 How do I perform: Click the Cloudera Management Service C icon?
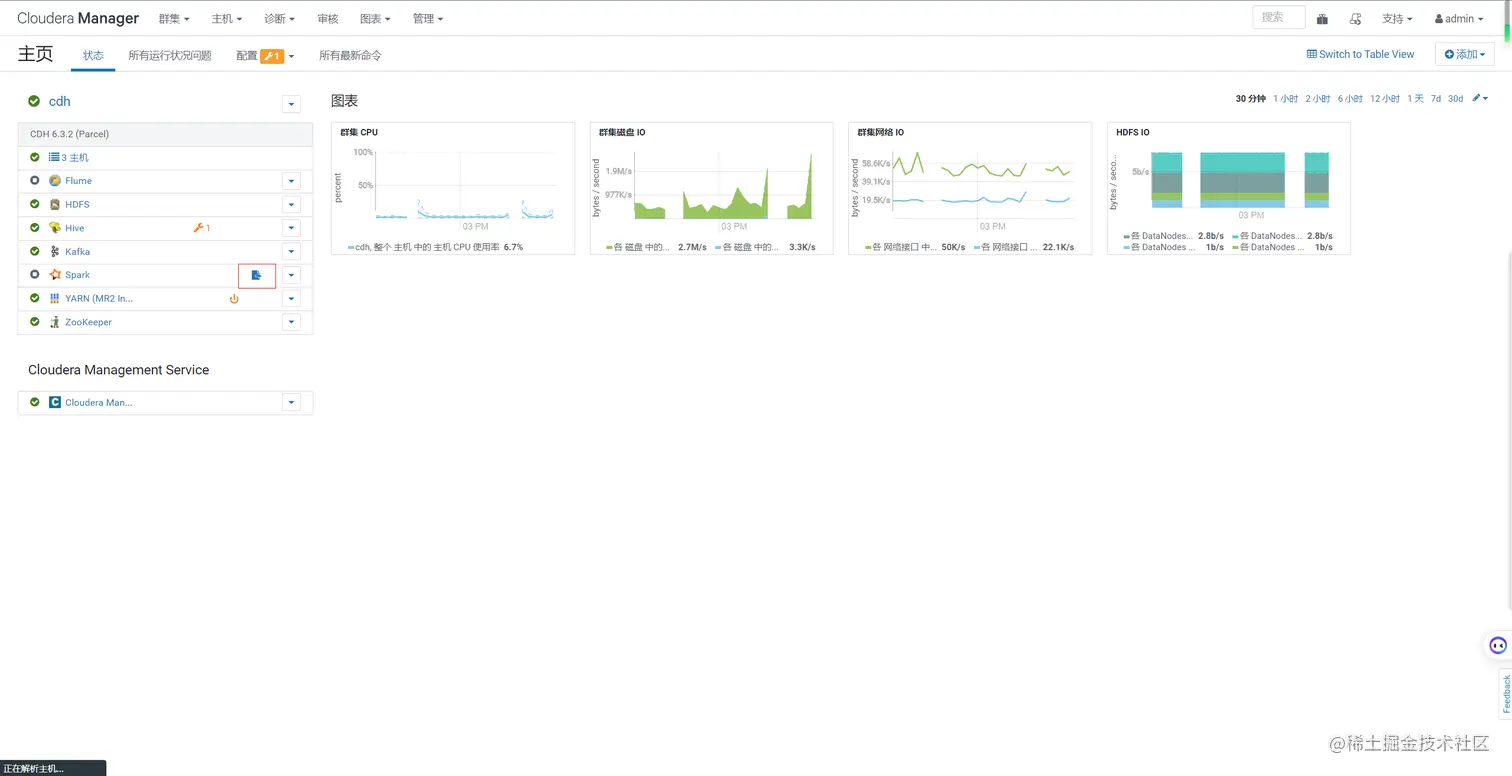[x=55, y=402]
